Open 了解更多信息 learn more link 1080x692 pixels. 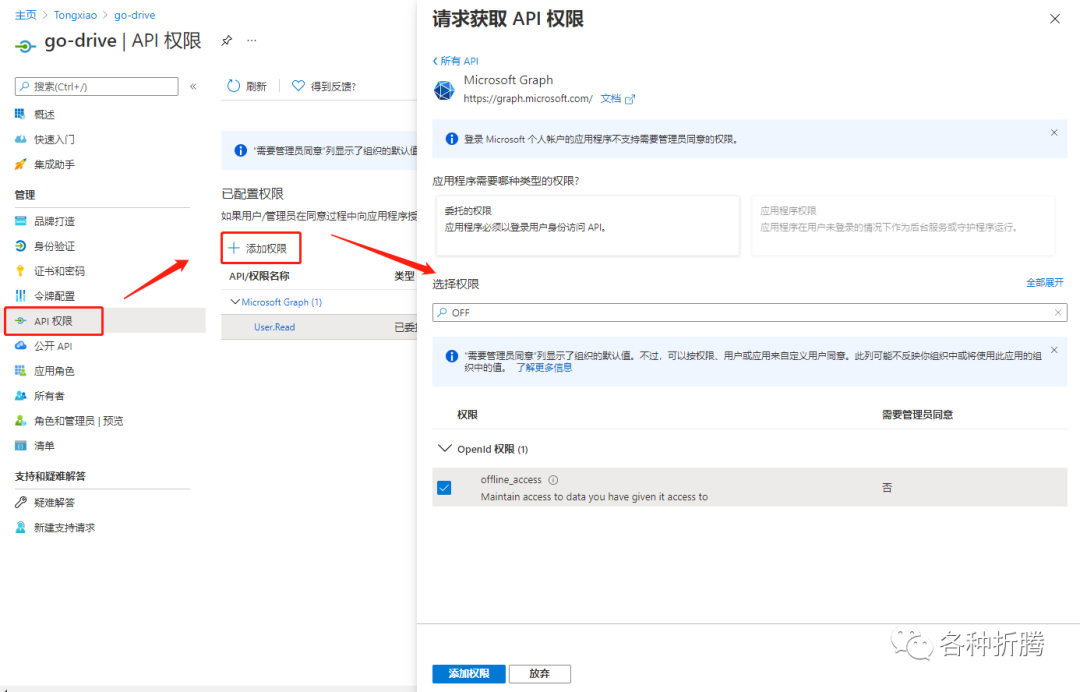point(544,368)
